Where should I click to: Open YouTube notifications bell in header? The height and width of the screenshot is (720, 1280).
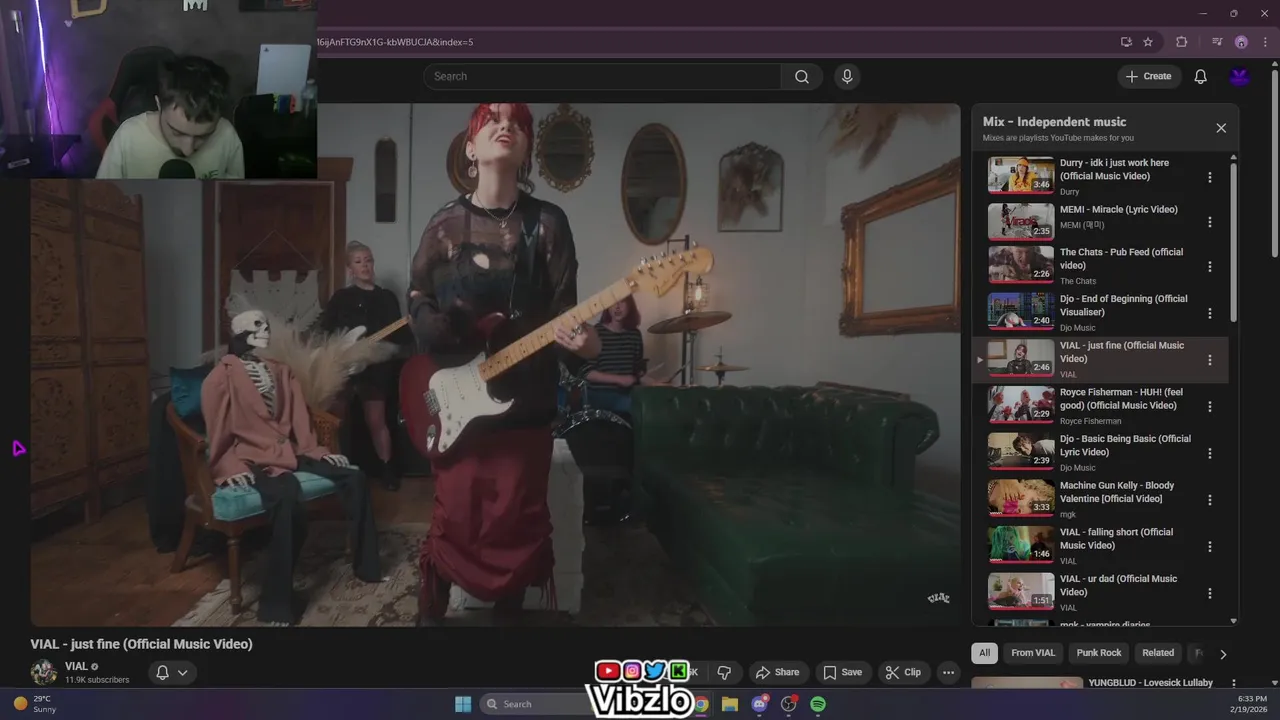(1201, 77)
